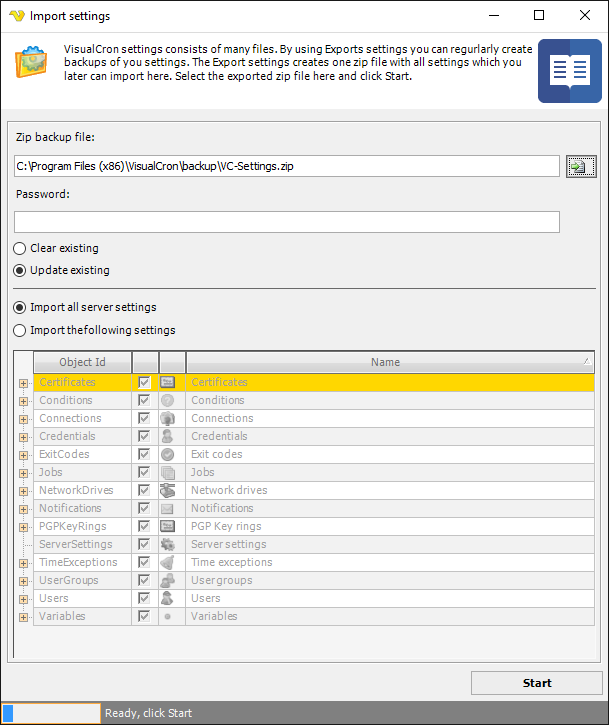Image resolution: width=609 pixels, height=725 pixels.
Task: Click the Network drives row icon
Action: [x=167, y=490]
